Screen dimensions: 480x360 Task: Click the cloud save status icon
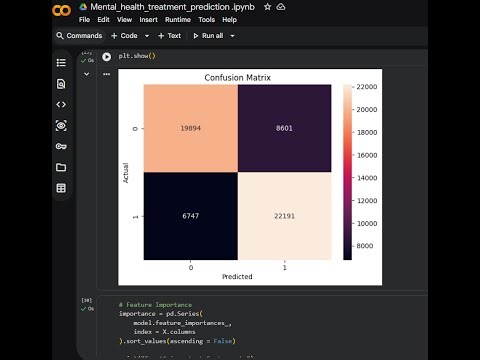coord(281,7)
